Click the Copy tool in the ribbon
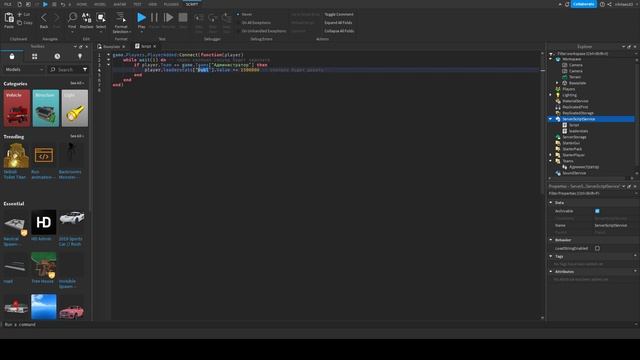Image resolution: width=640 pixels, height=360 pixels. coord(24,23)
